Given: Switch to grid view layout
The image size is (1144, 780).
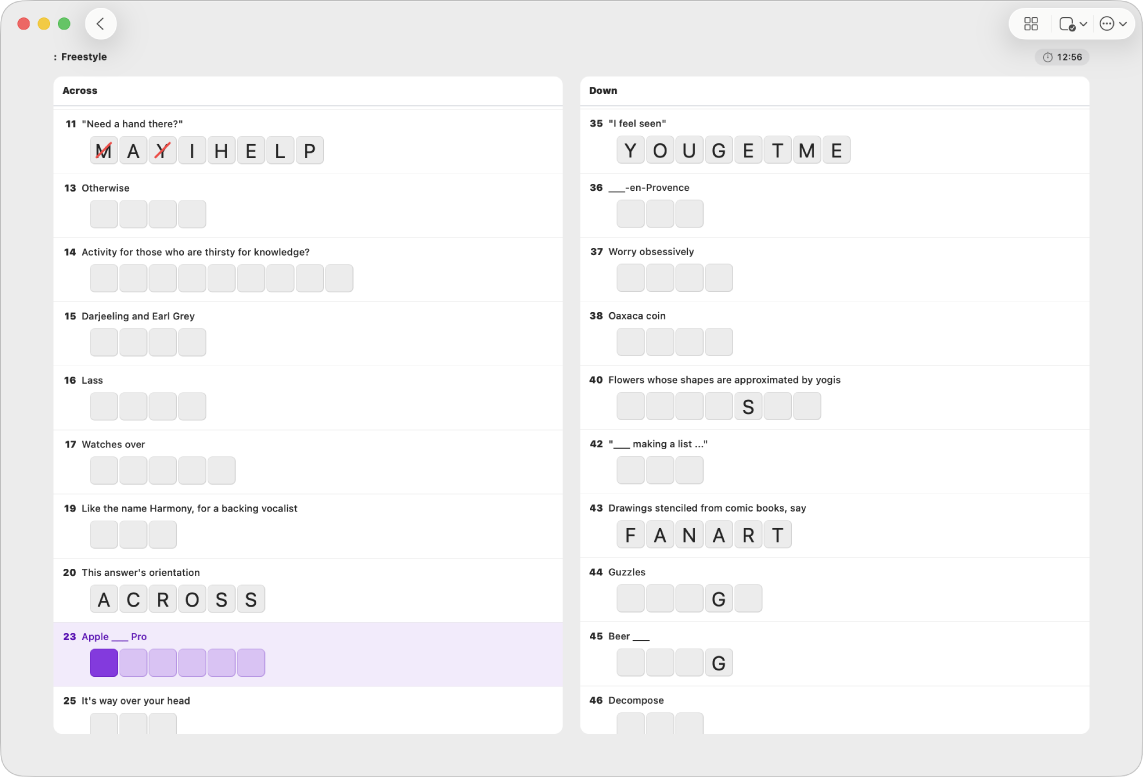Looking at the screenshot, I should [1031, 24].
